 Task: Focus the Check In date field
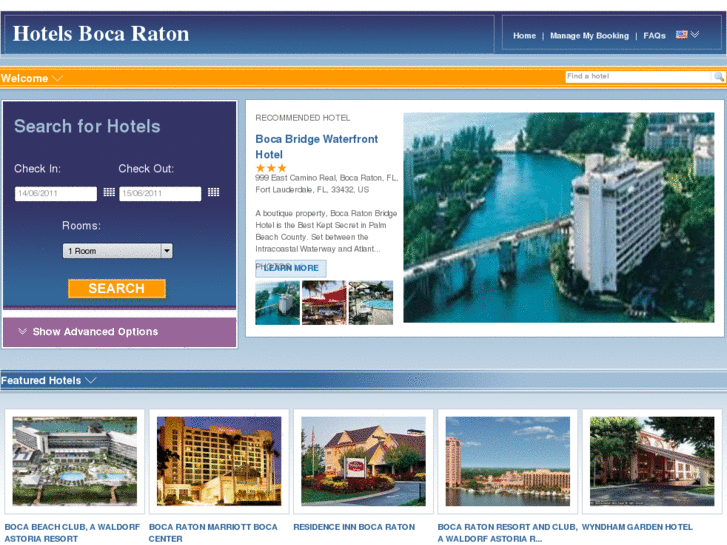(56, 194)
